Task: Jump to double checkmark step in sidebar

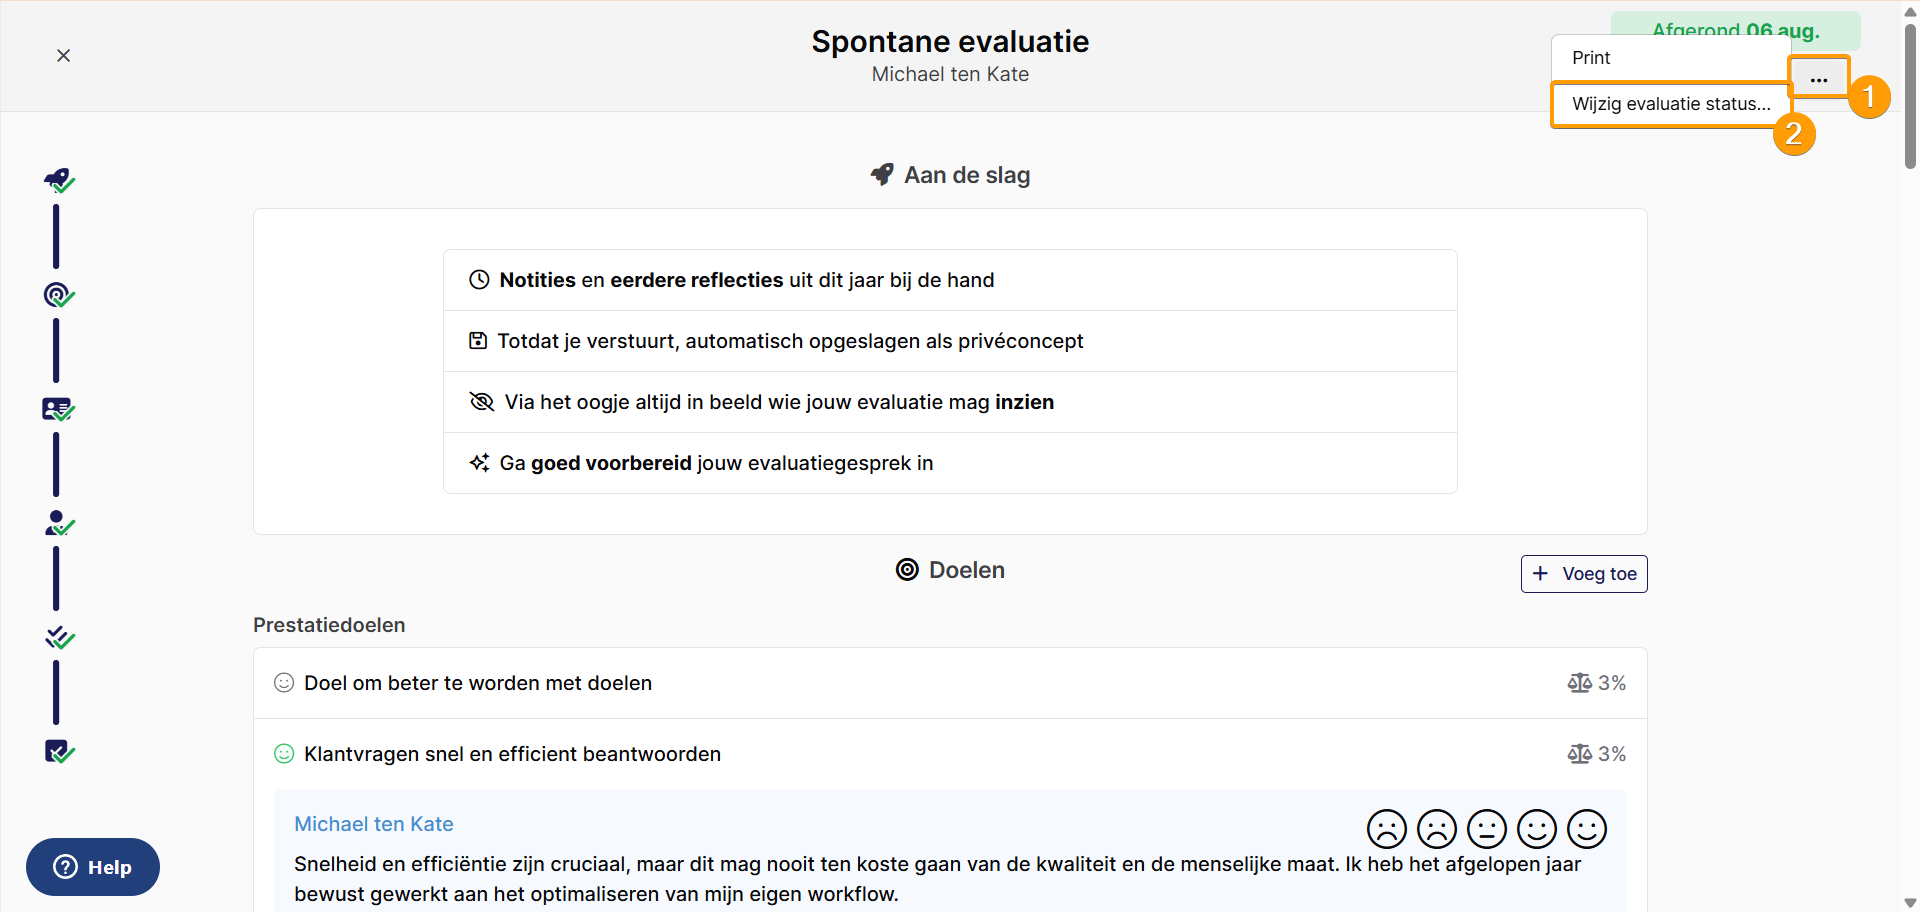Action: (59, 637)
